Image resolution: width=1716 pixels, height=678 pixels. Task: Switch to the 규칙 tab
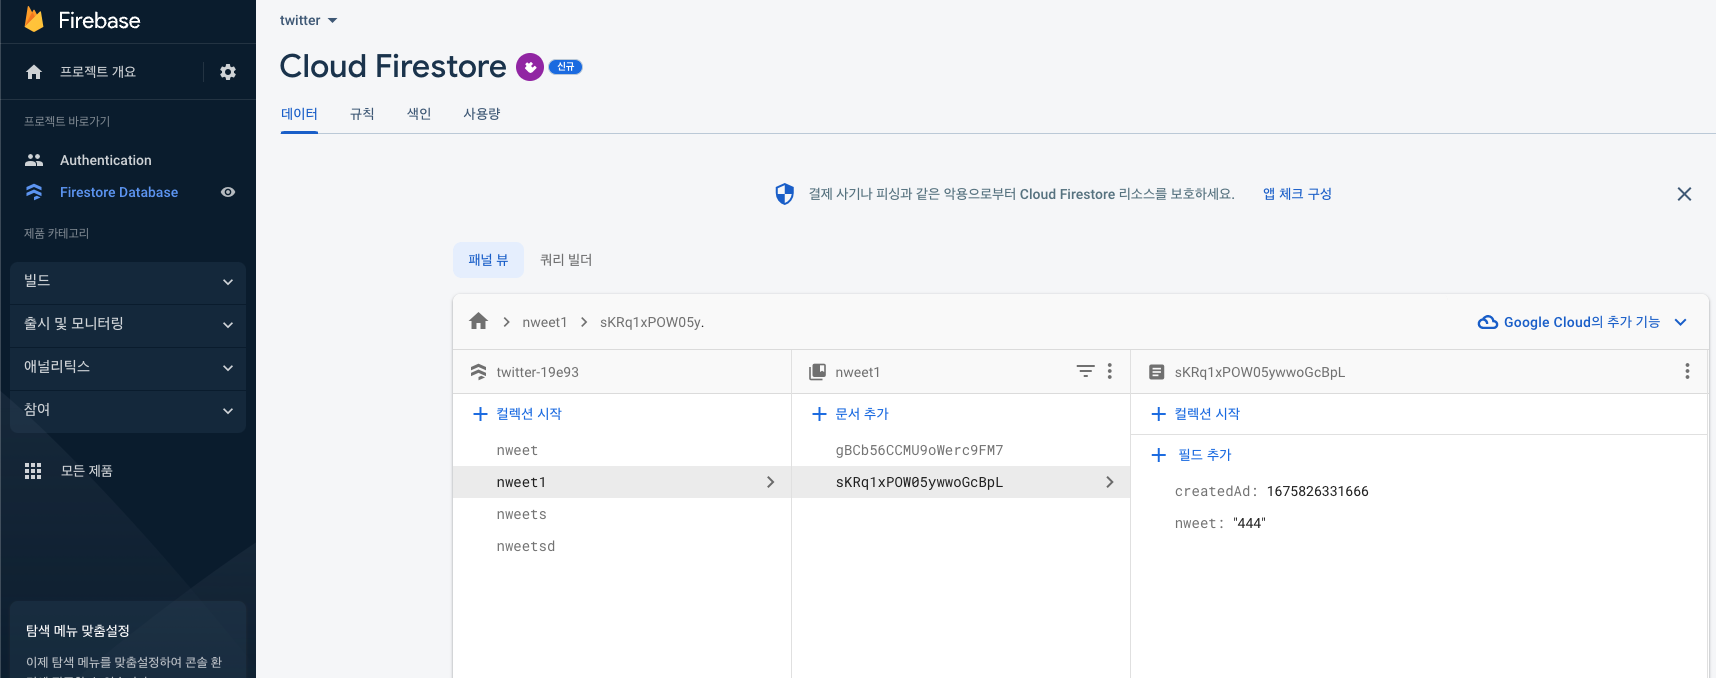pos(362,114)
